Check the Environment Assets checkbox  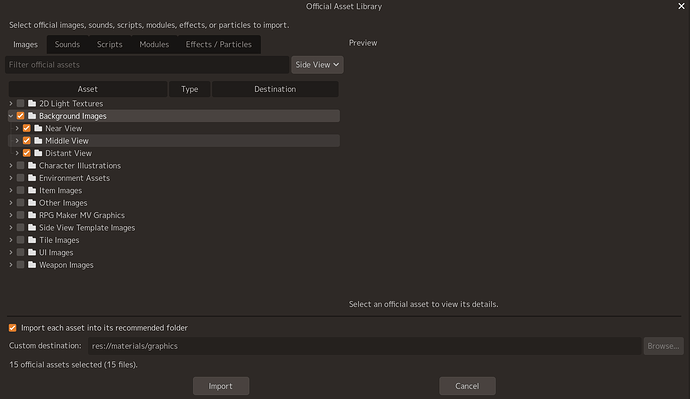20,178
